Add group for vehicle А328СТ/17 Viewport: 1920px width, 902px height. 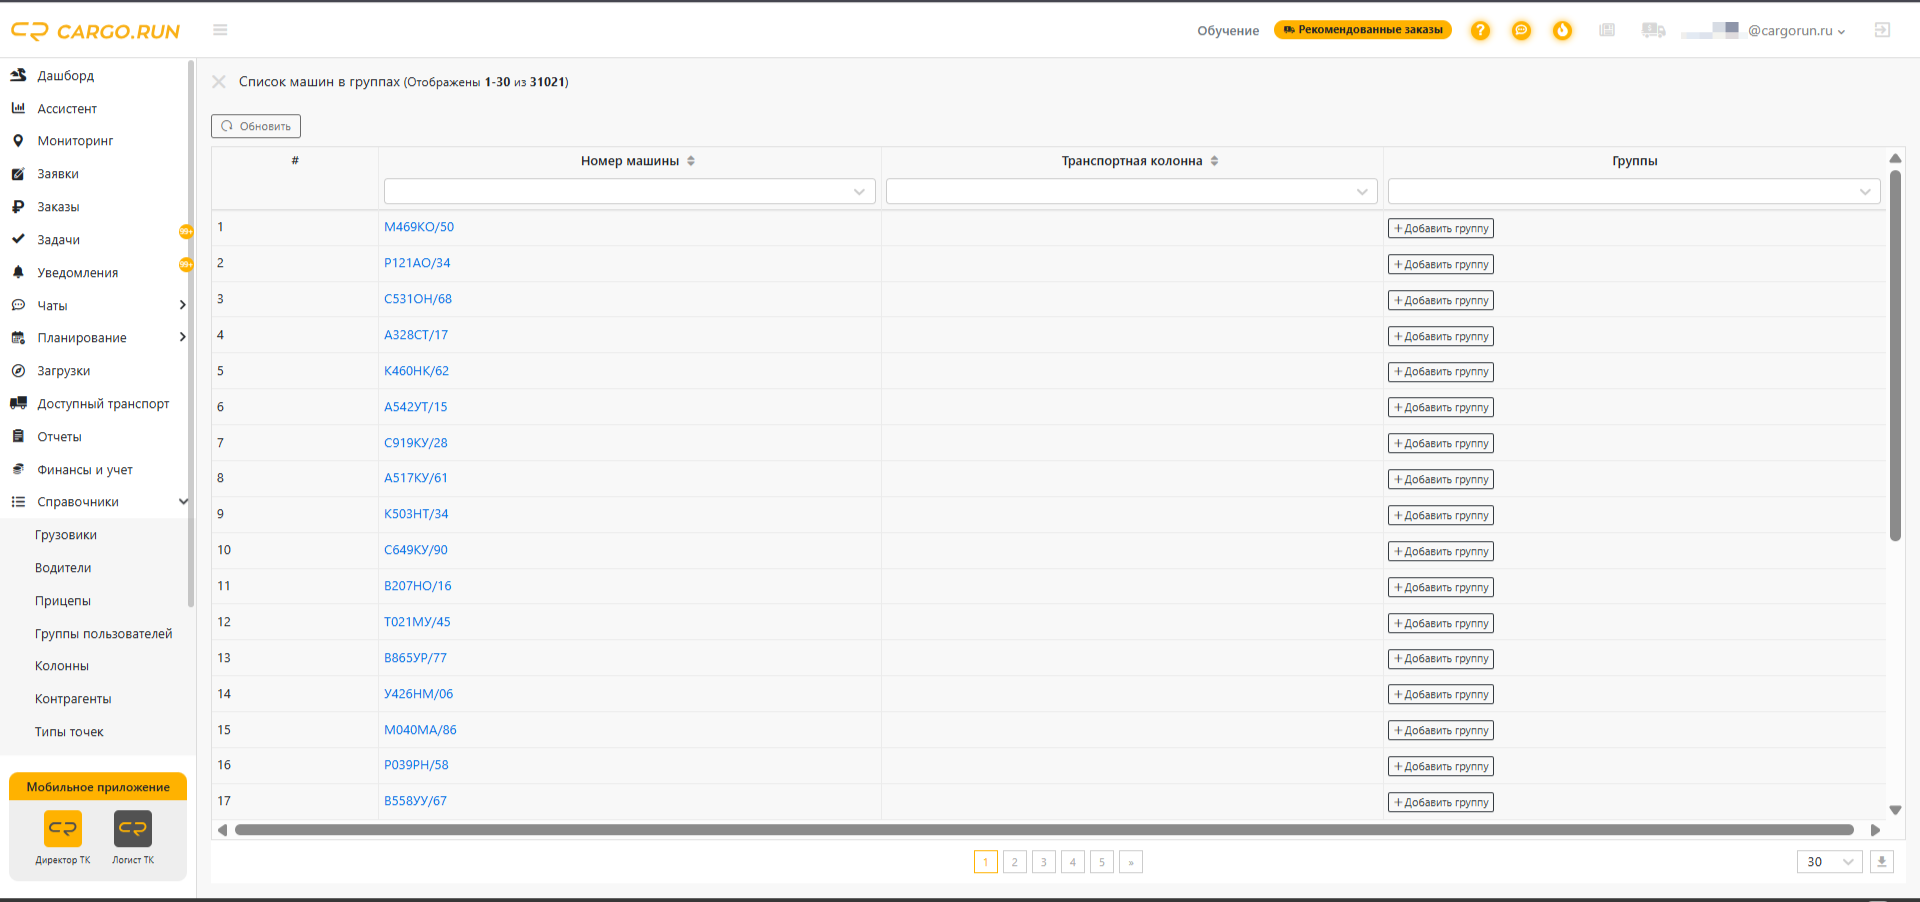[x=1441, y=336]
